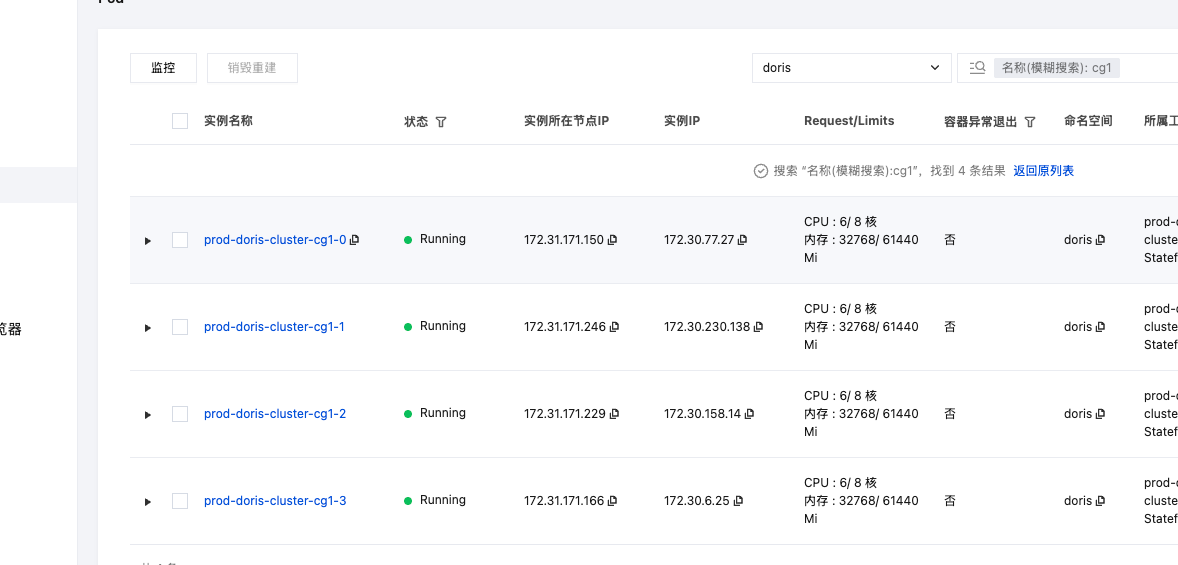The image size is (1178, 565).
Task: Click filter icon beside 容器异常退出 column
Action: pyautogui.click(x=1030, y=122)
